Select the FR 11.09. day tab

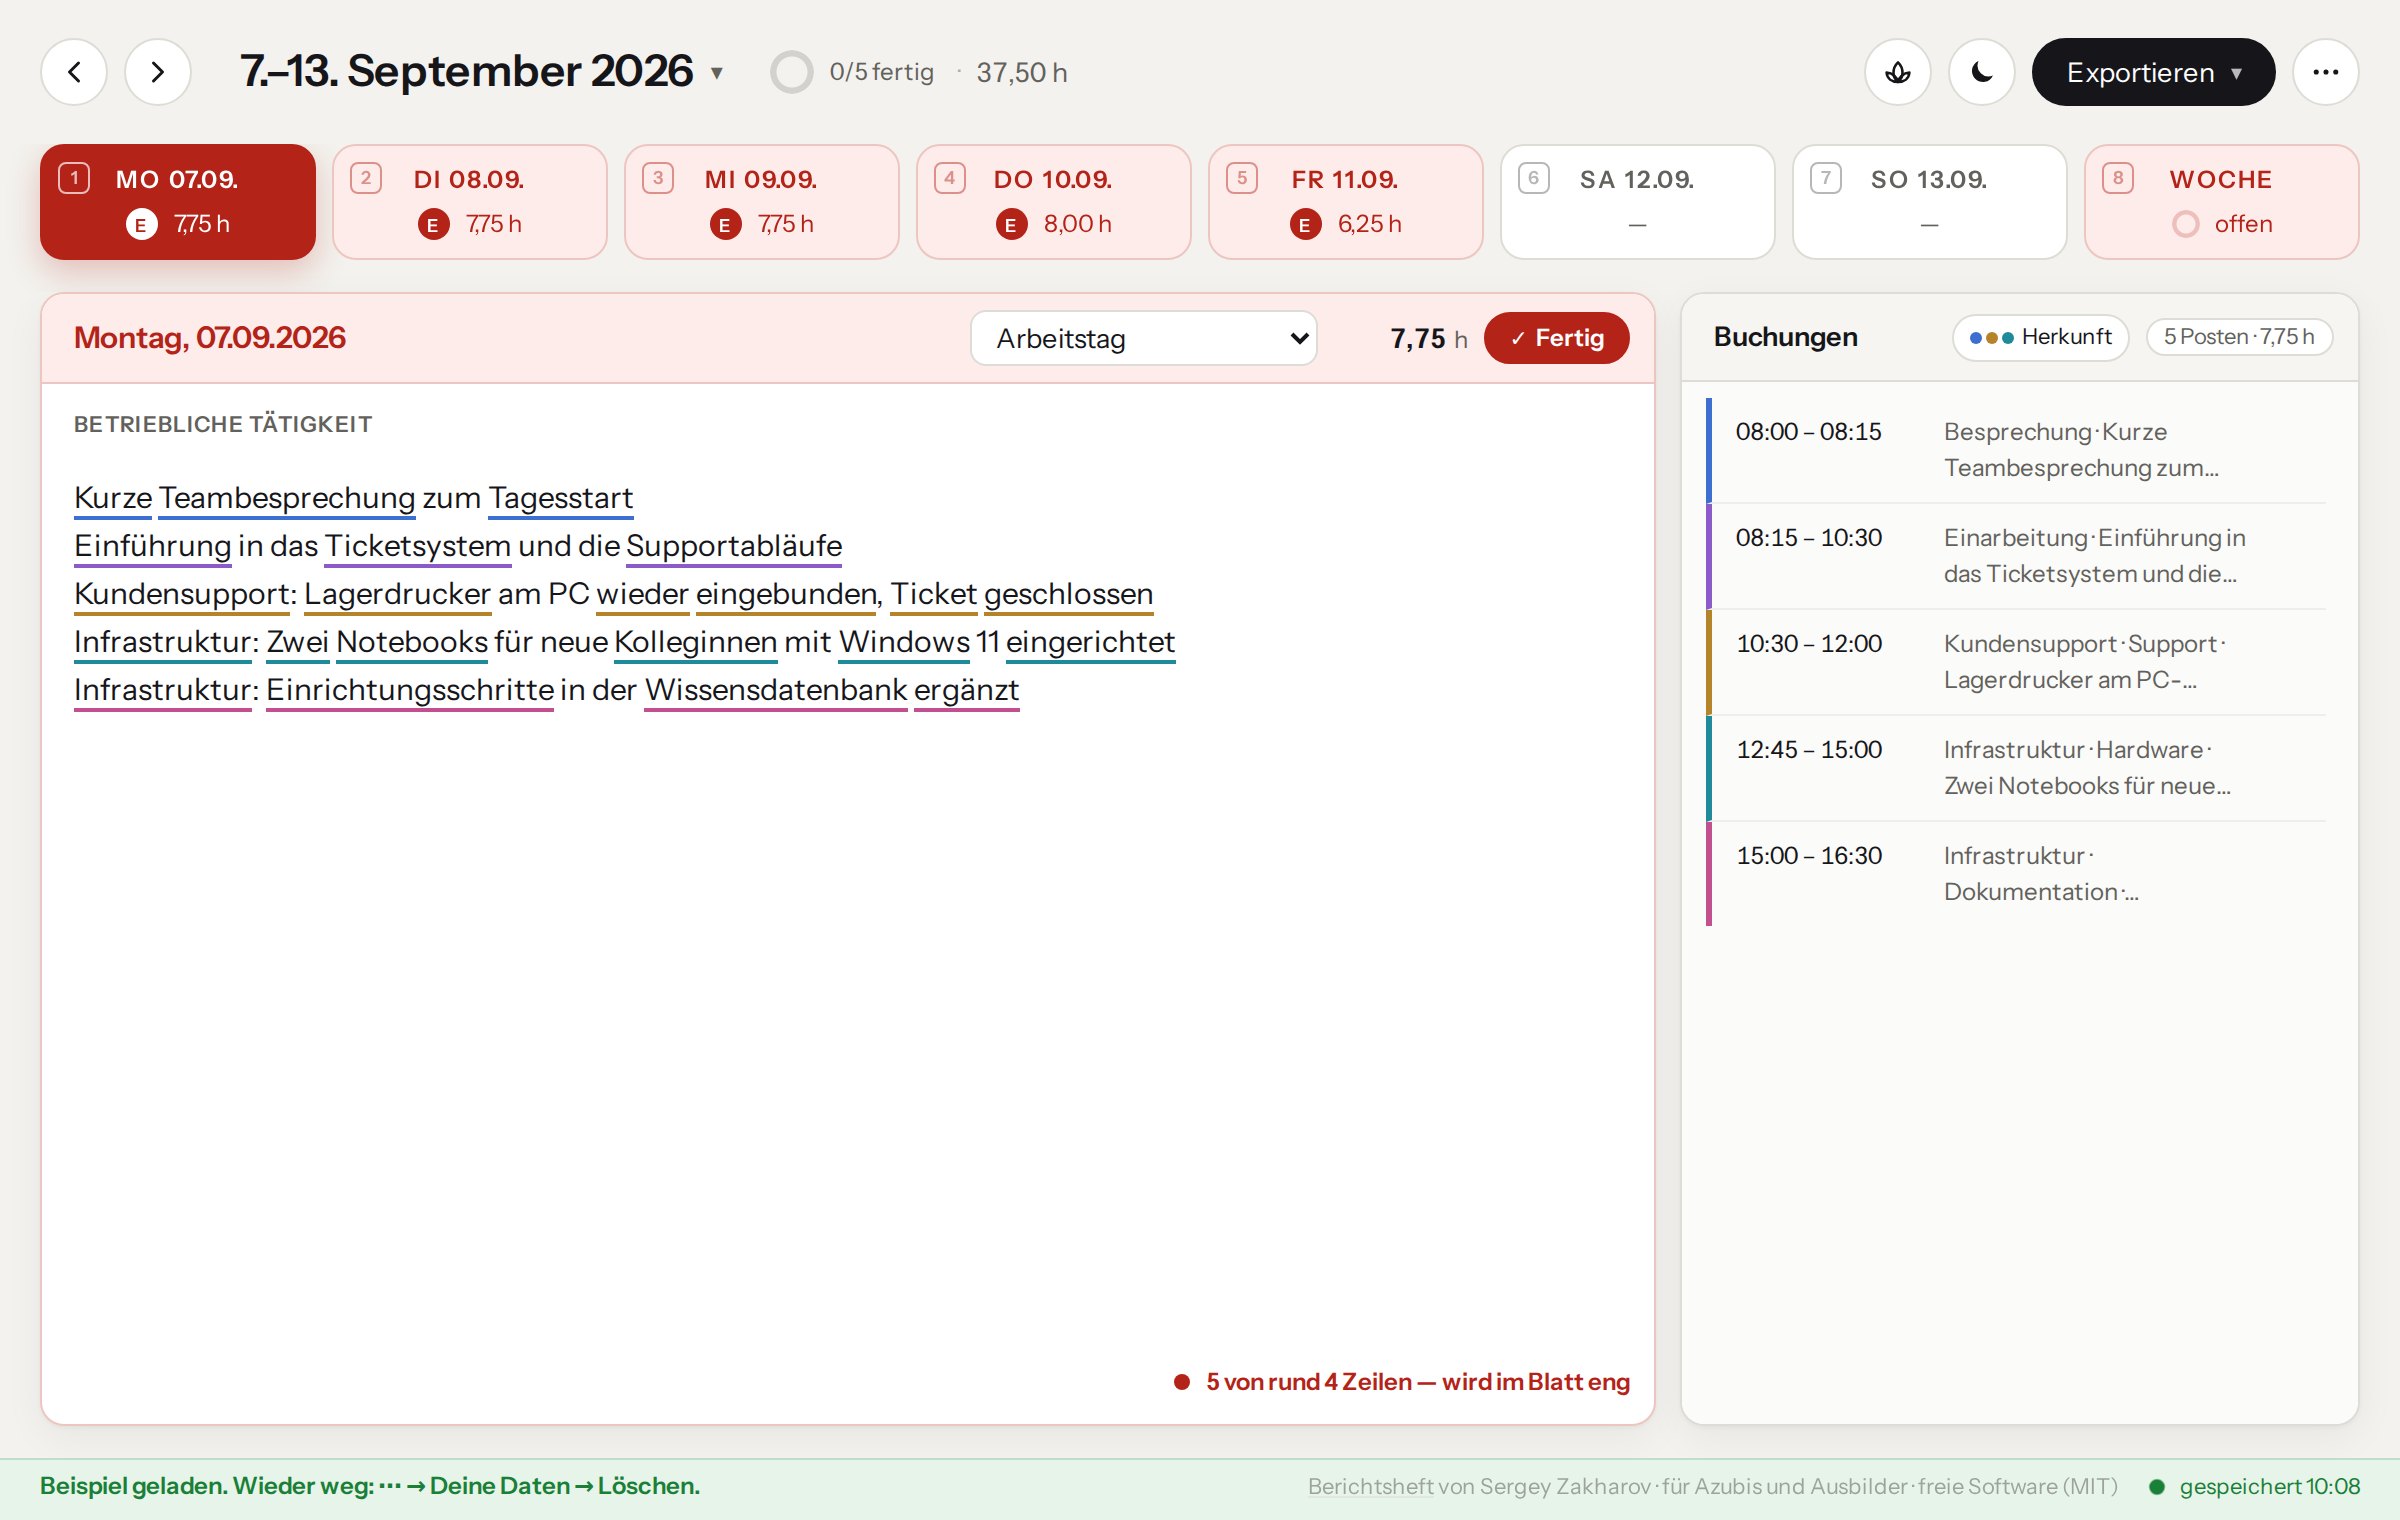point(1346,202)
